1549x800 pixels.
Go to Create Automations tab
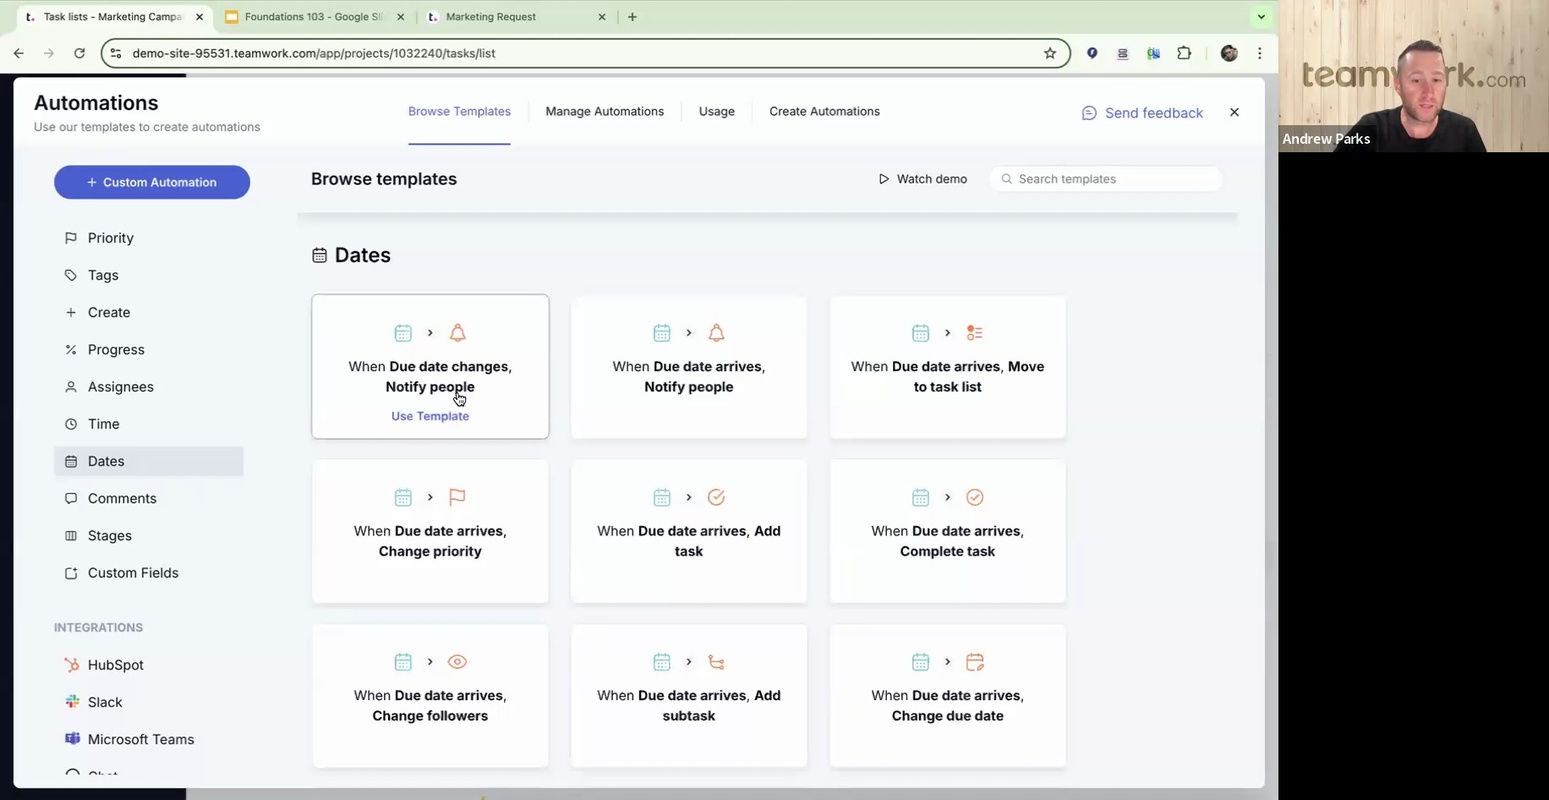[824, 111]
